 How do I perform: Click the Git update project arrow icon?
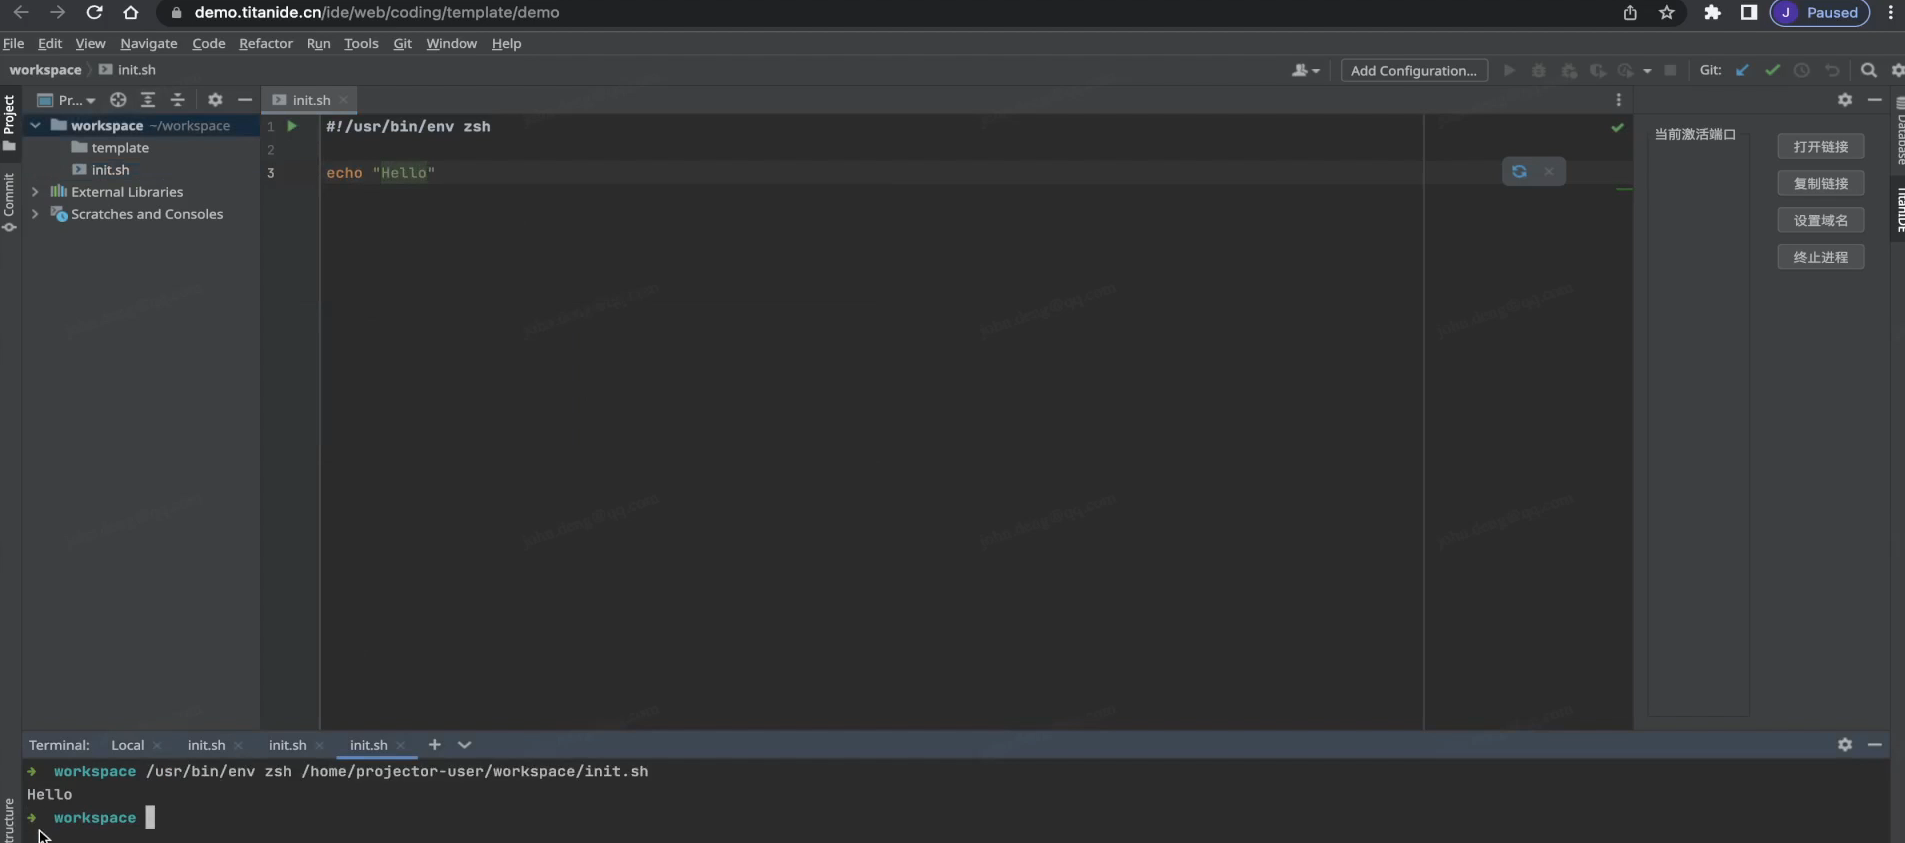pos(1742,70)
